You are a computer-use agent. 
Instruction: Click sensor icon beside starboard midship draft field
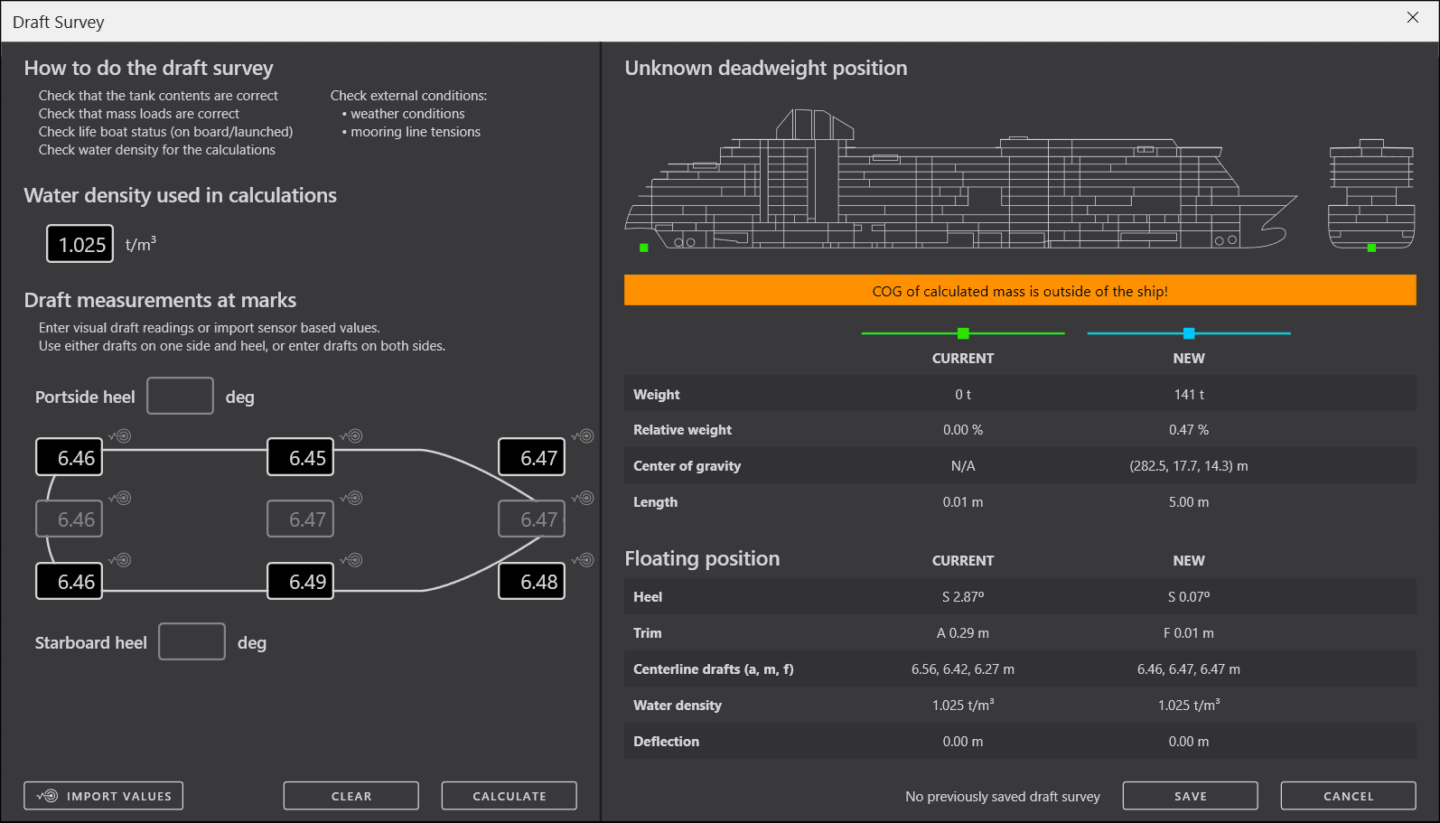tap(351, 560)
